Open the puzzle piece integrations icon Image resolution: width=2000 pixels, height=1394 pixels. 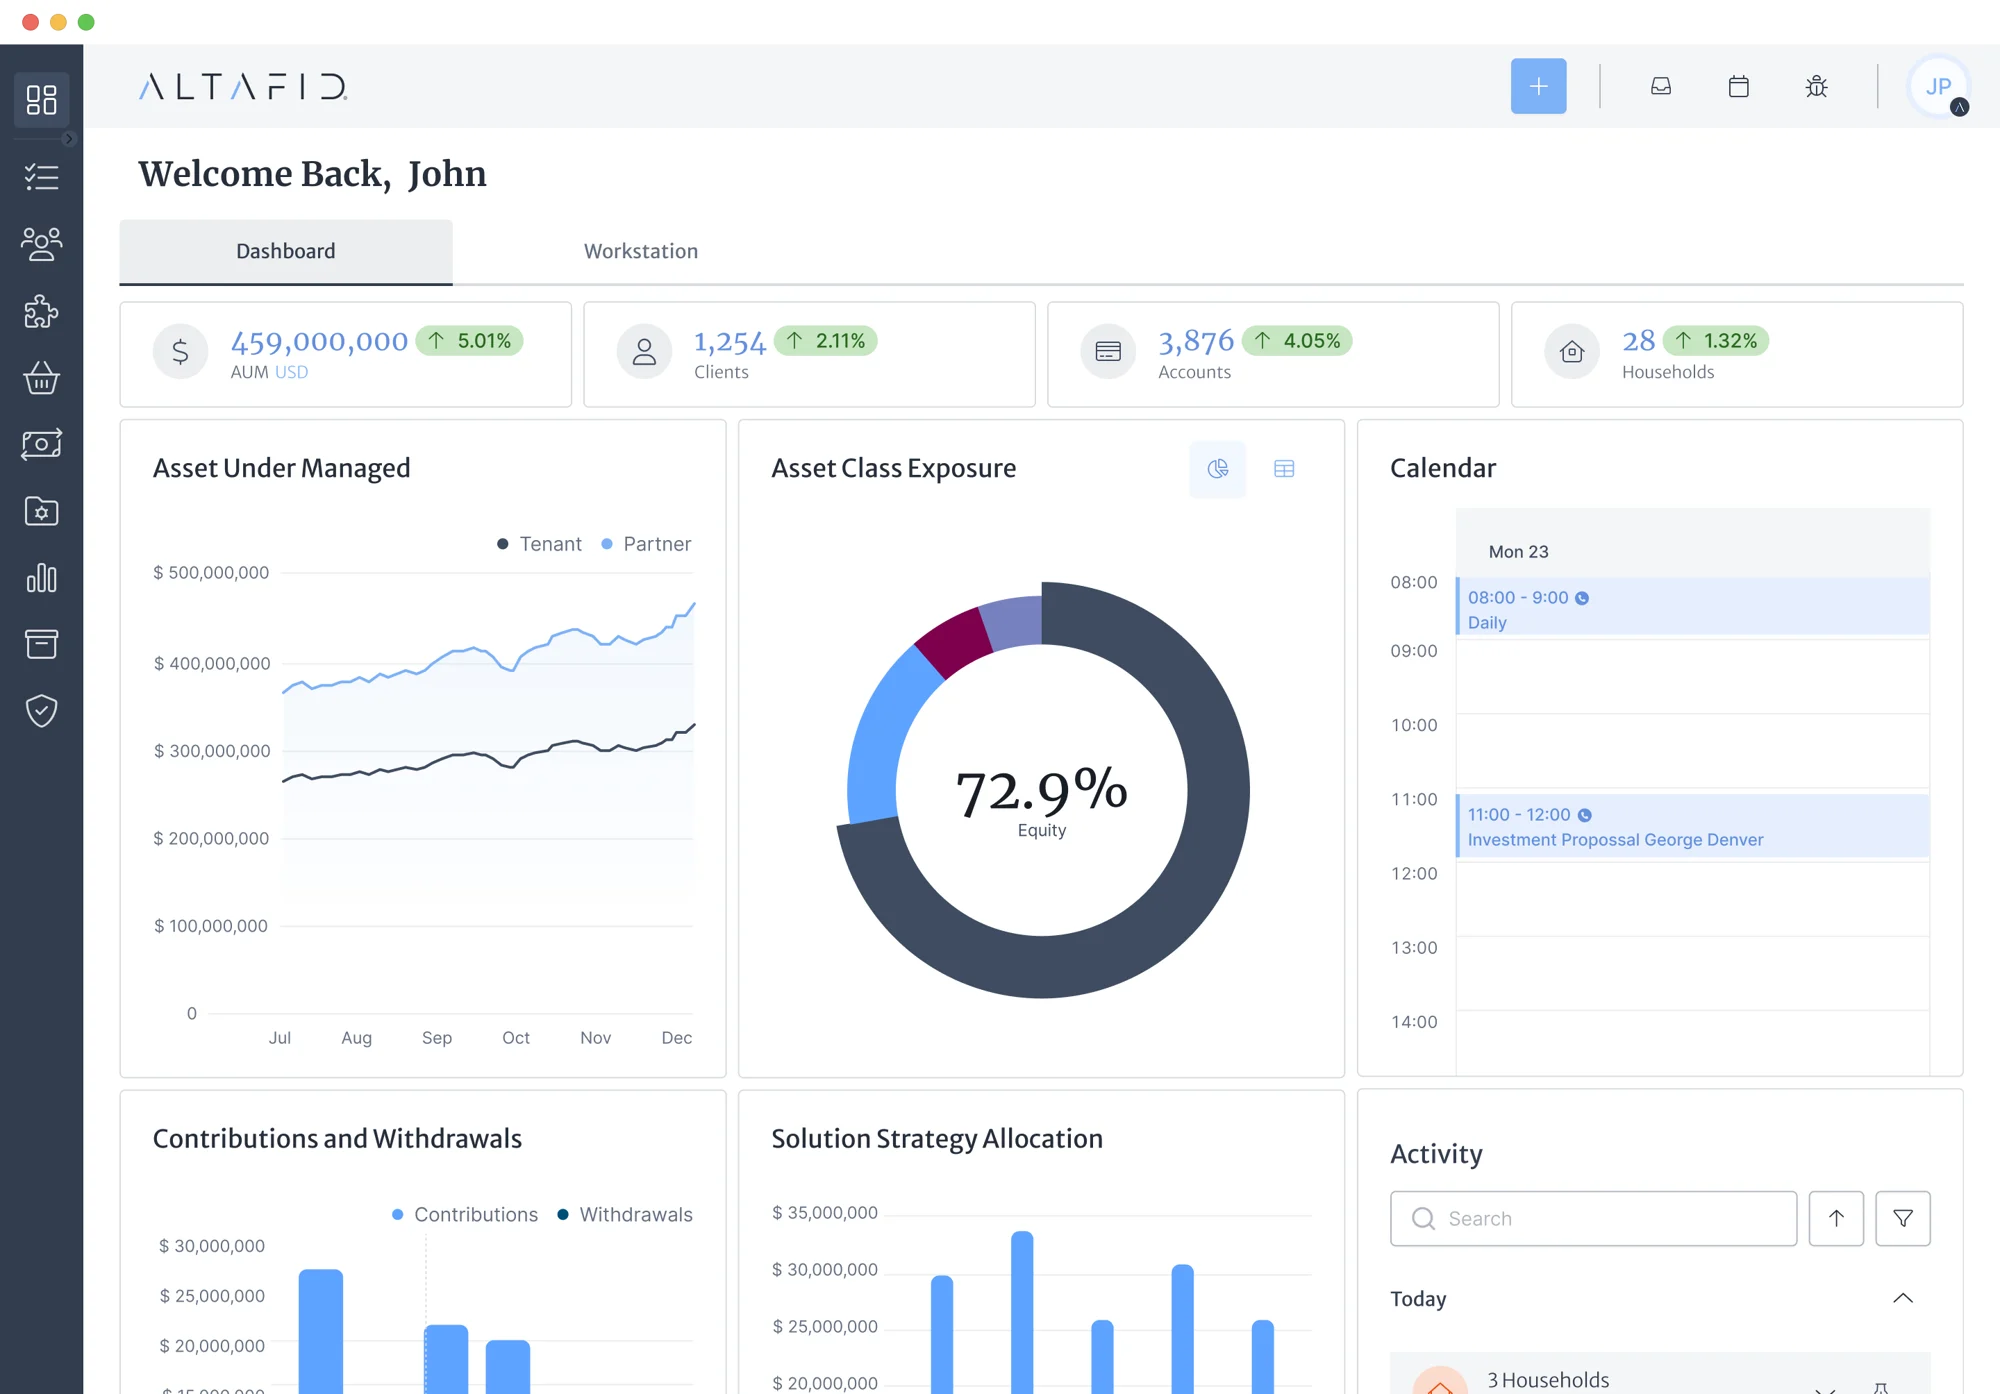[x=41, y=311]
